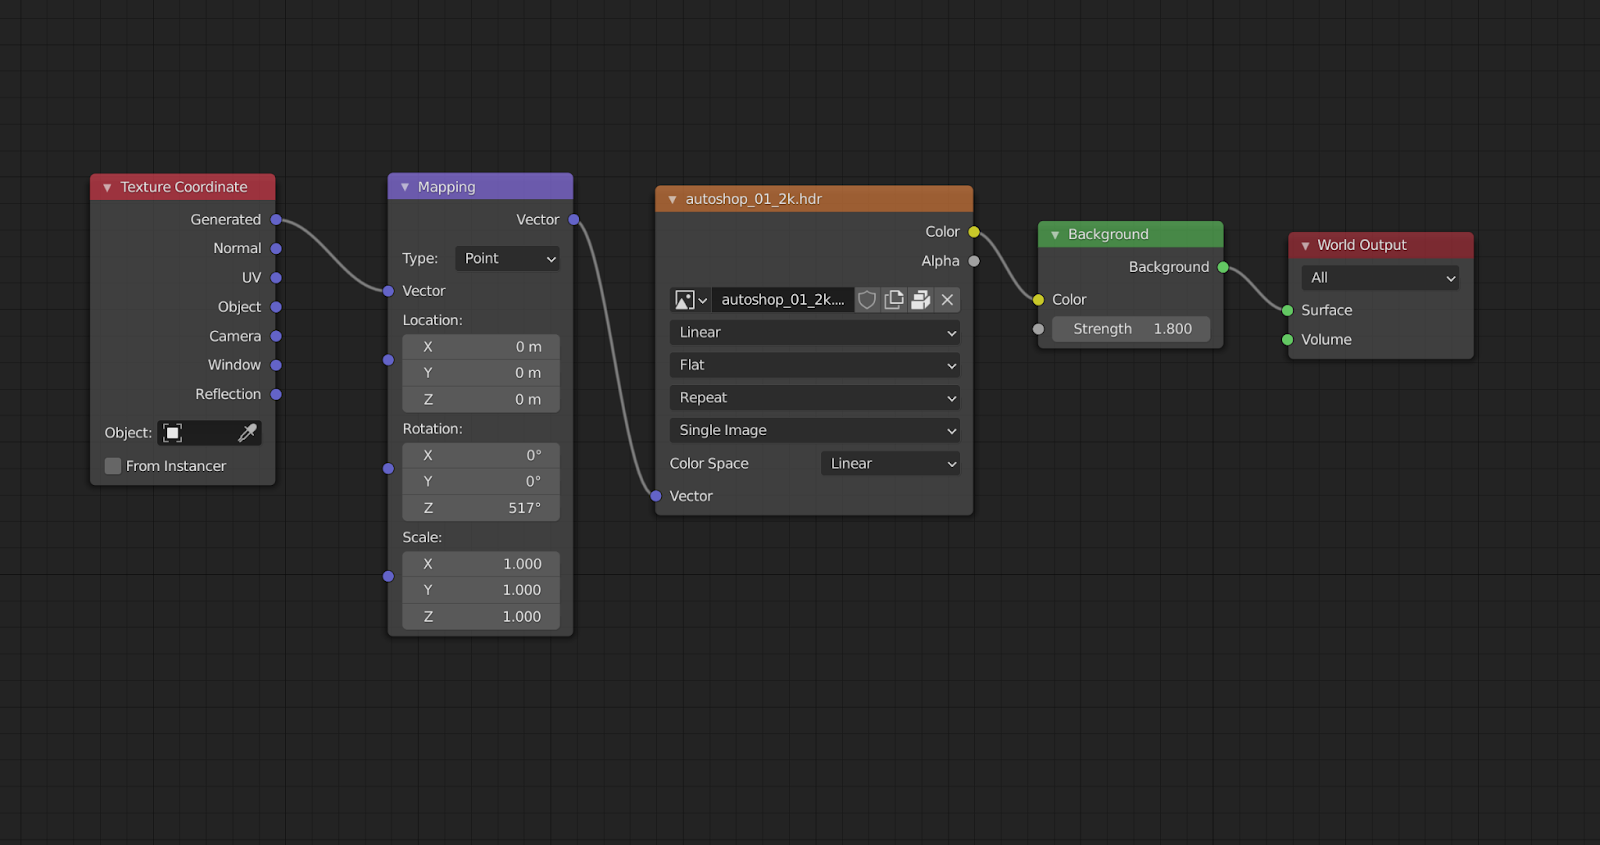Image resolution: width=1600 pixels, height=845 pixels.
Task: Collapse the Mapping node
Action: 405,187
